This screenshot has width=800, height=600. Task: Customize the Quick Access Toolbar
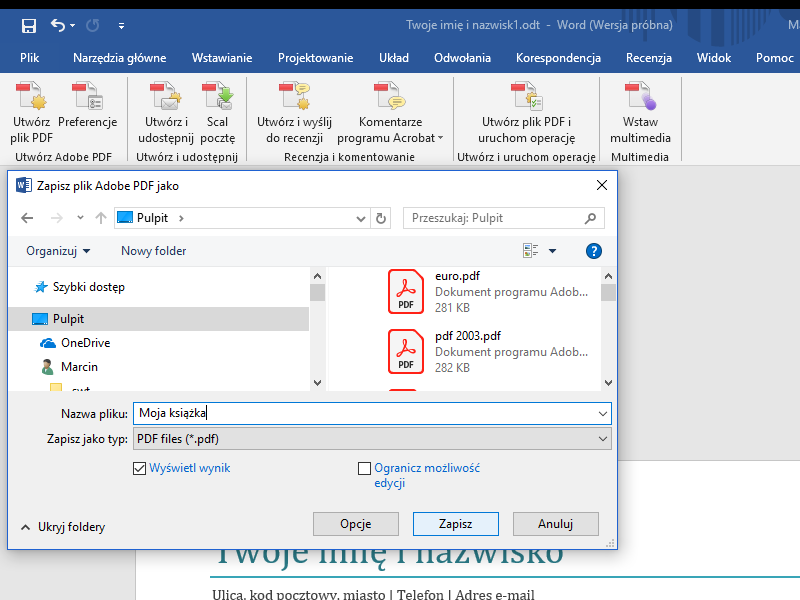[121, 26]
